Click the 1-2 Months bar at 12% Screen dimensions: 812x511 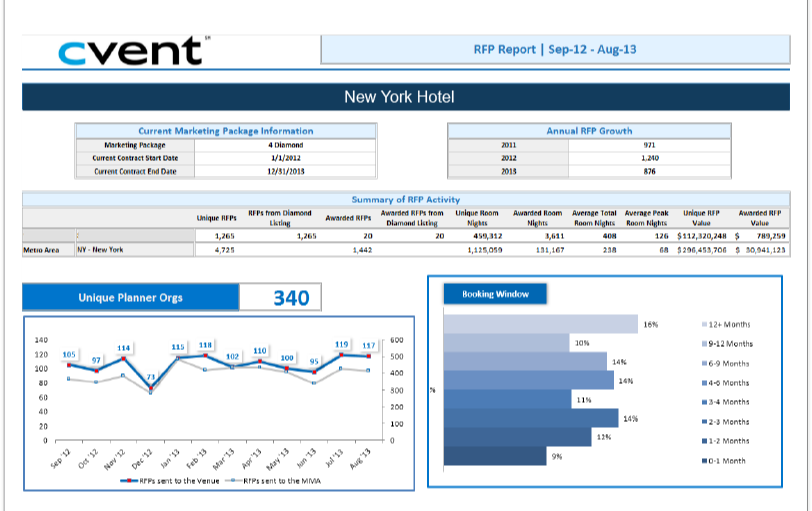[517, 437]
